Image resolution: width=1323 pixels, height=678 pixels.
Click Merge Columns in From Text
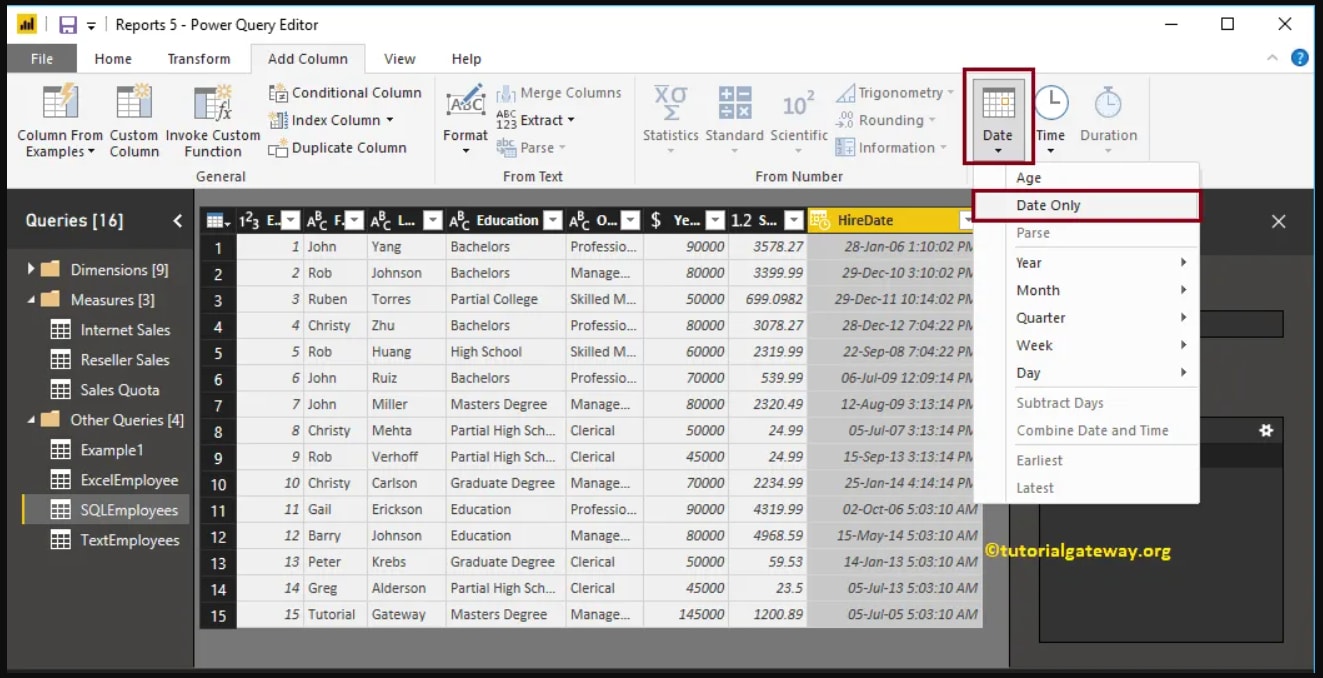559,93
